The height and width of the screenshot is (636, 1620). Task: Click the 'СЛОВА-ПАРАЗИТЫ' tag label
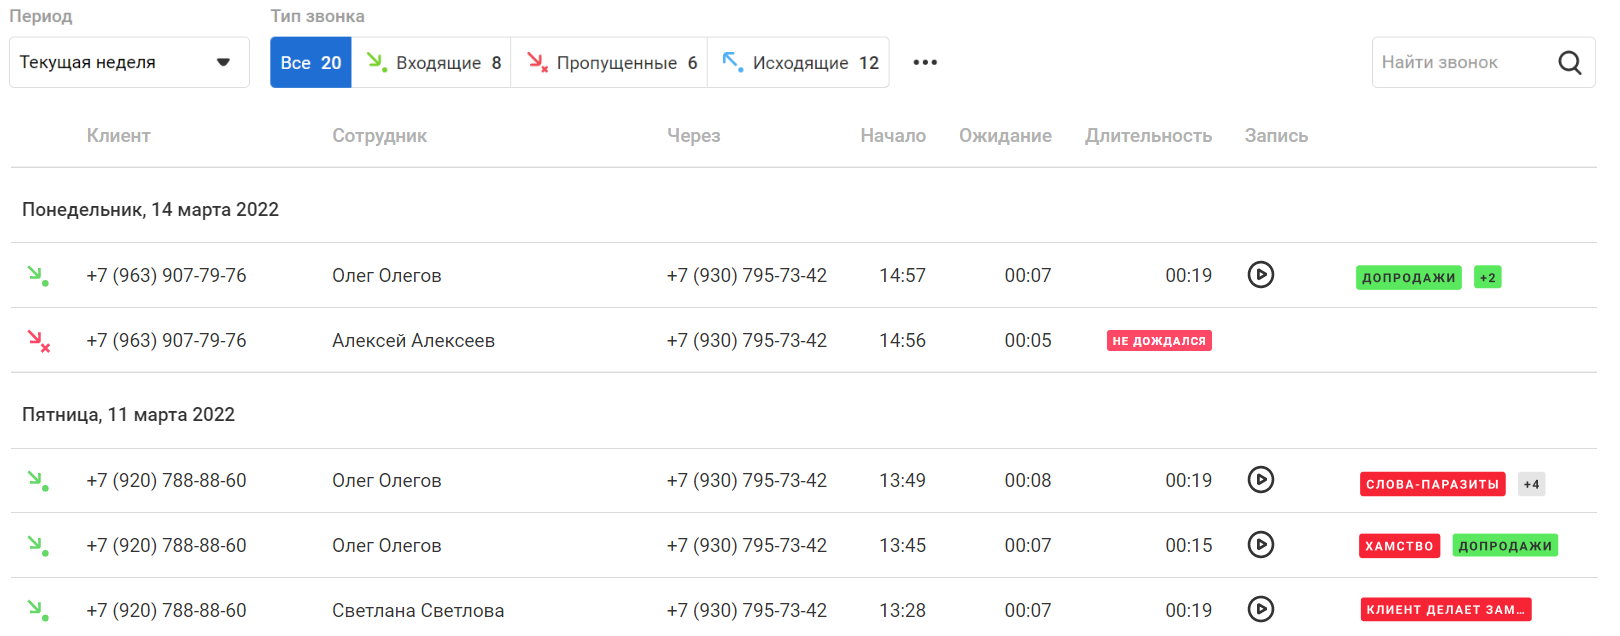coord(1432,484)
